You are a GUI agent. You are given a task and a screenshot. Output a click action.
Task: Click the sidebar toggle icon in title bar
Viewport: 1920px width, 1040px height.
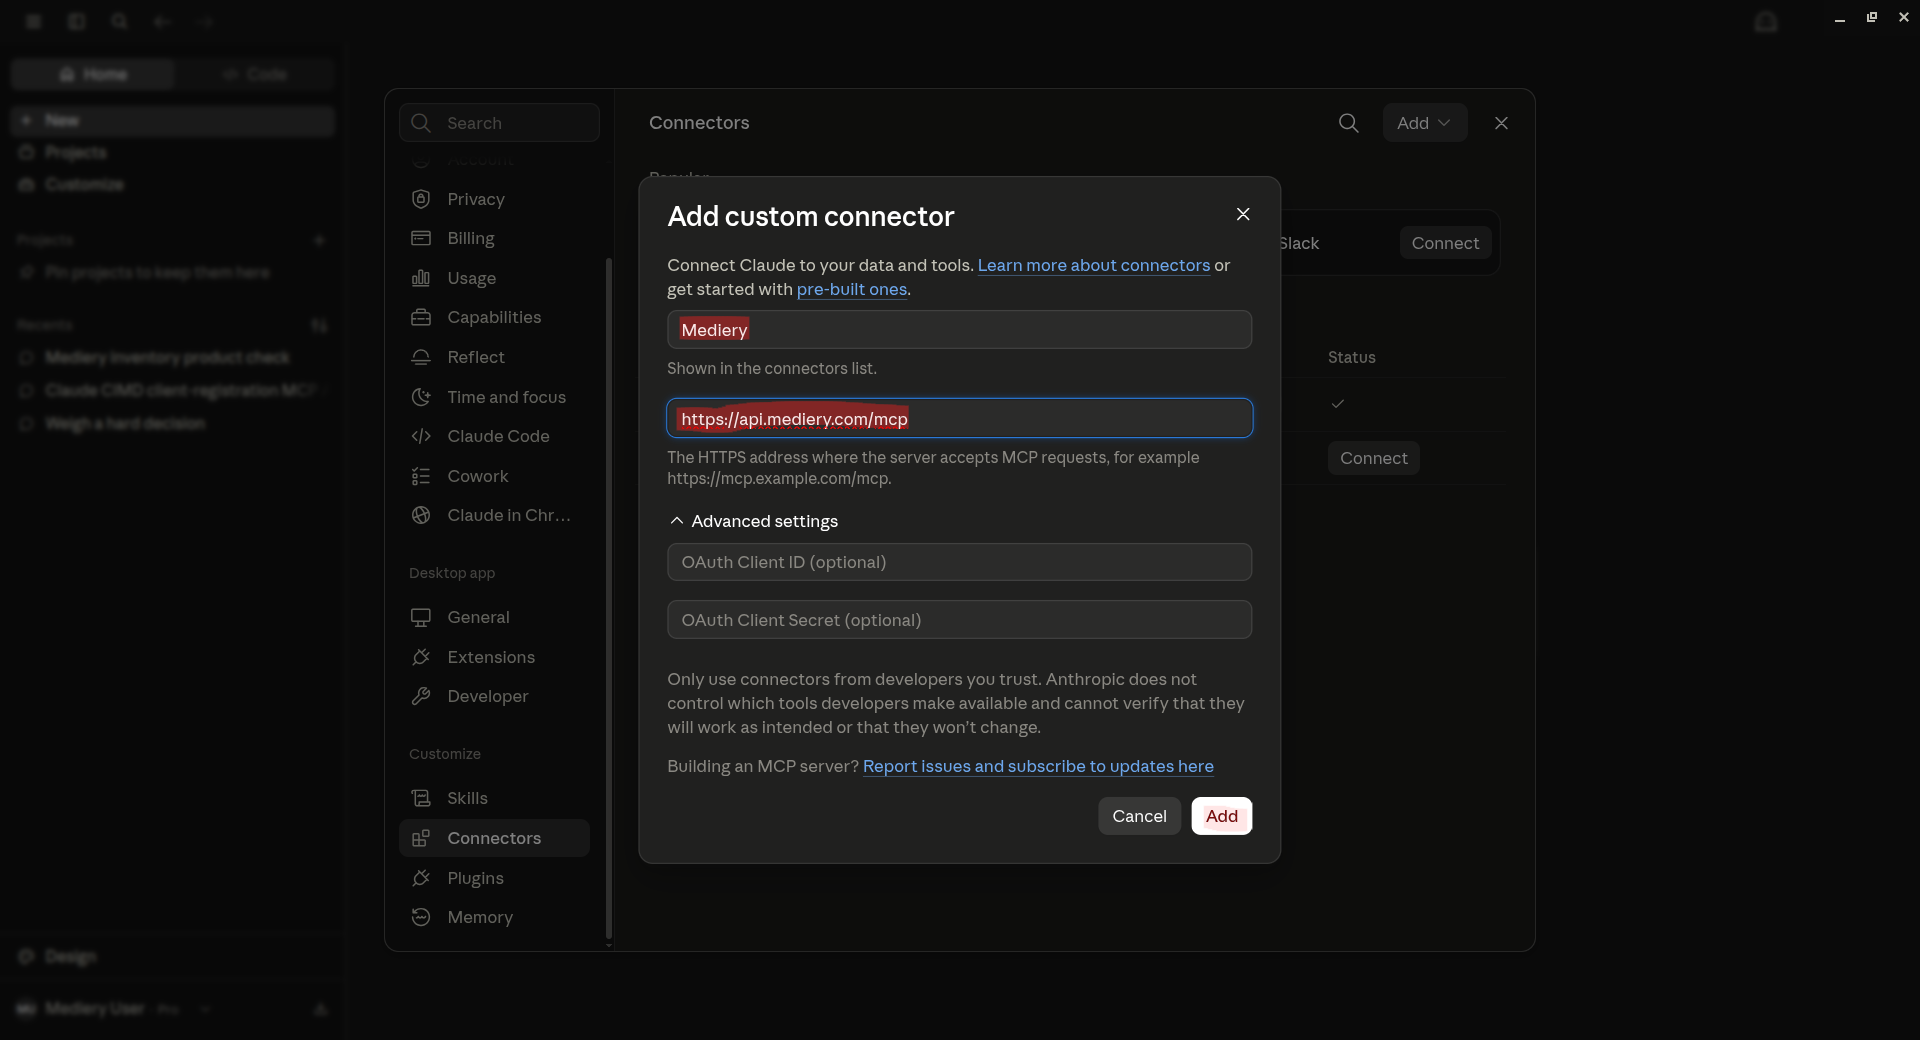(76, 21)
